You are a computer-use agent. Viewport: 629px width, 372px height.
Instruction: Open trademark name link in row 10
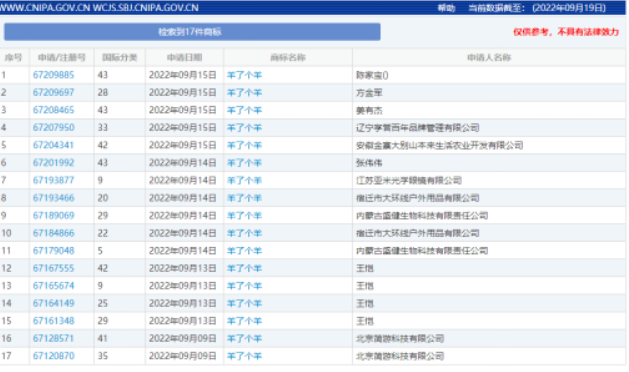244,234
